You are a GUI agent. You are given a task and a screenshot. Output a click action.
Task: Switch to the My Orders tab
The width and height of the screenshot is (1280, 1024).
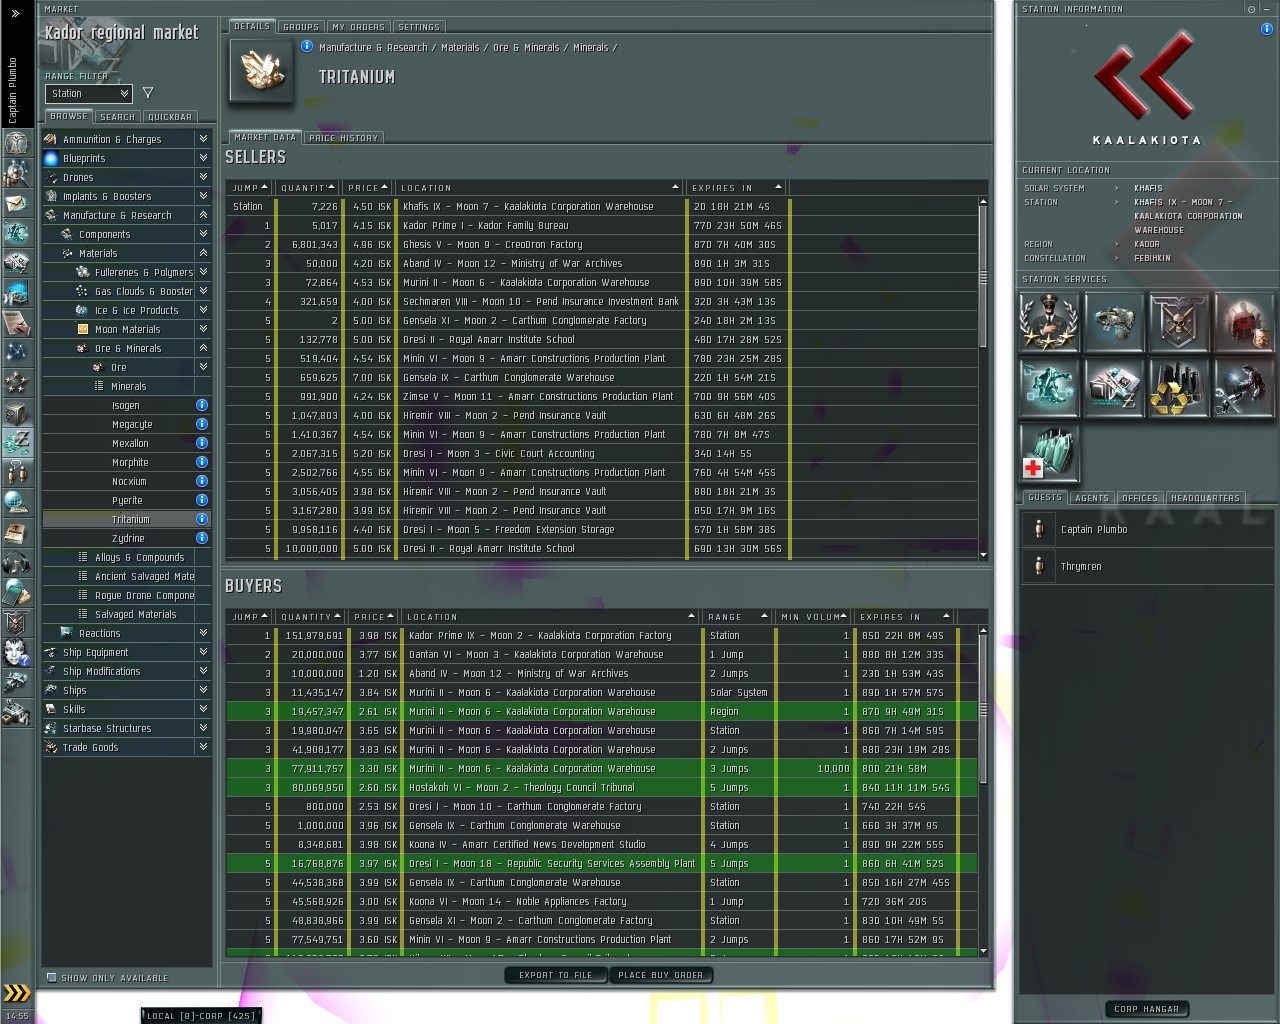tap(358, 27)
